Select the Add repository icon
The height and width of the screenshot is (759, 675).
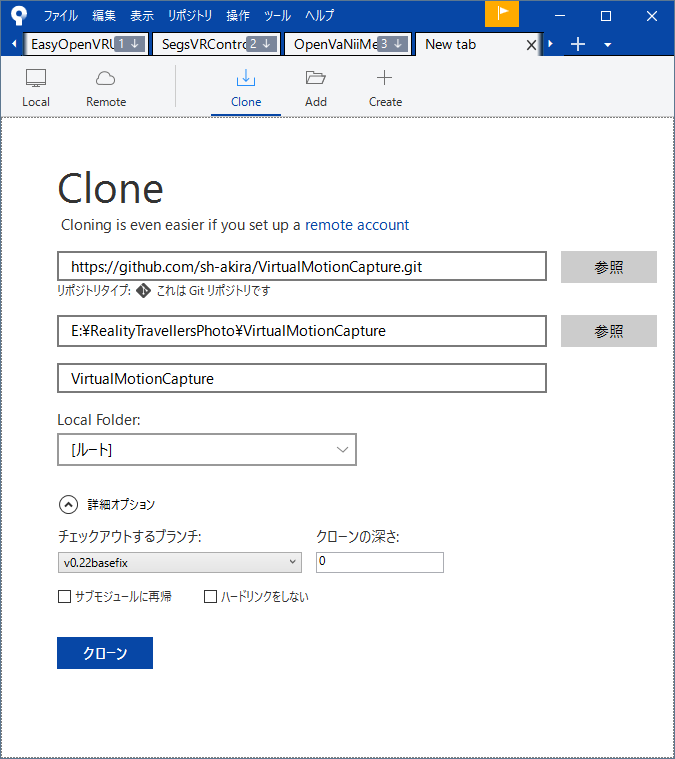pos(316,88)
